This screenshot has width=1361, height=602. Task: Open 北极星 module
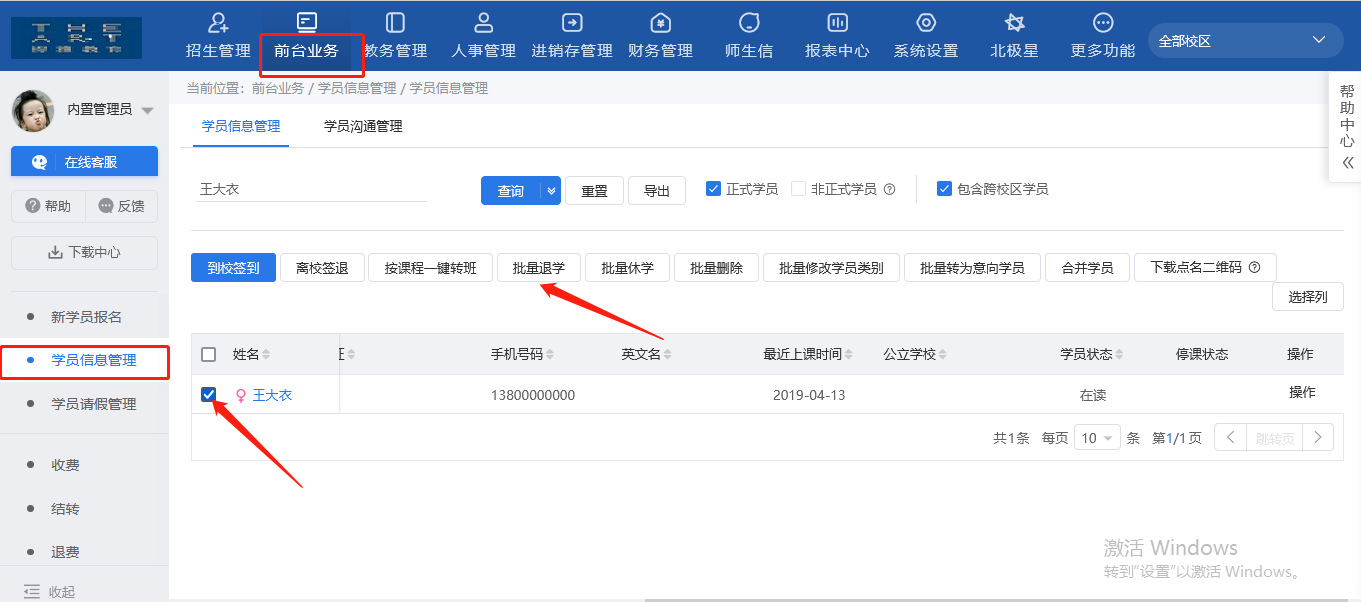click(1014, 35)
